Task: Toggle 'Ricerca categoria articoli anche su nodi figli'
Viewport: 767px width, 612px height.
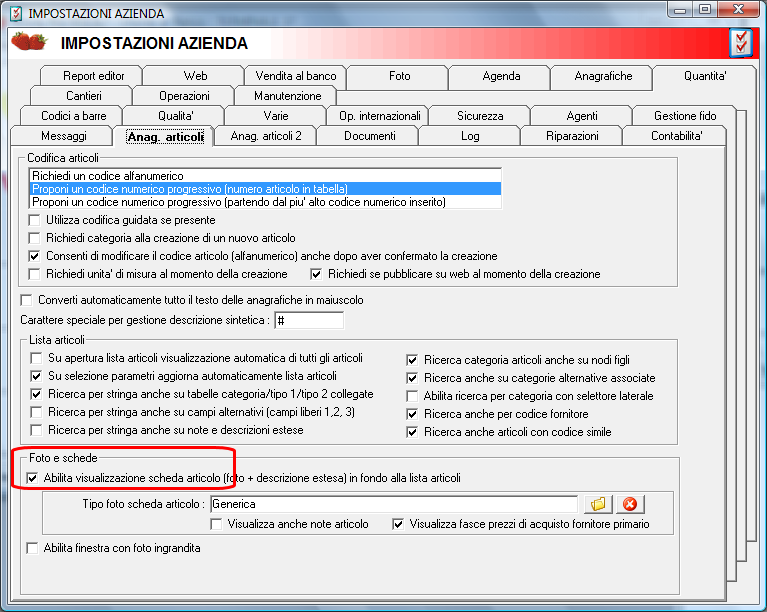Action: (412, 360)
